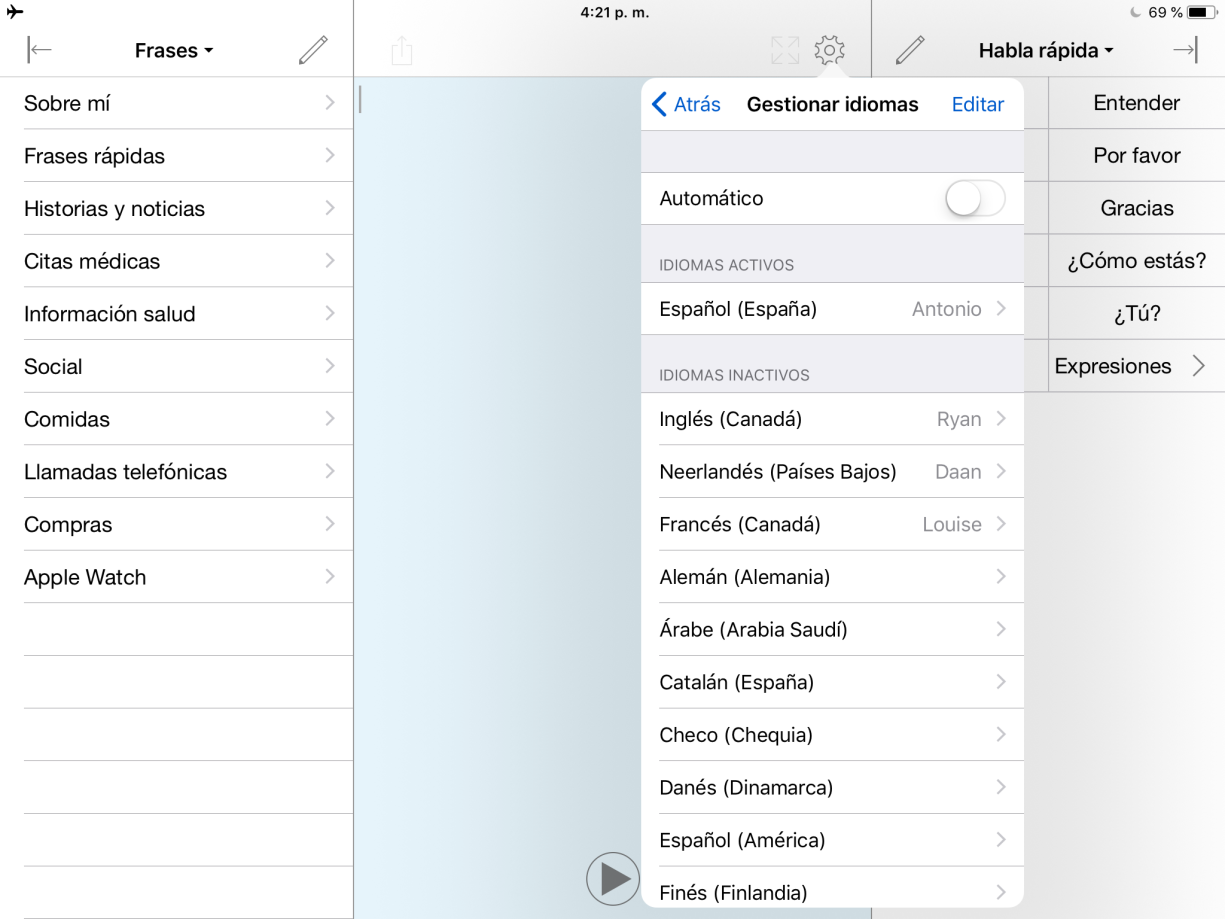Tap the battery icon in status bar
Viewport: 1225px width, 919px height.
pos(1202,13)
